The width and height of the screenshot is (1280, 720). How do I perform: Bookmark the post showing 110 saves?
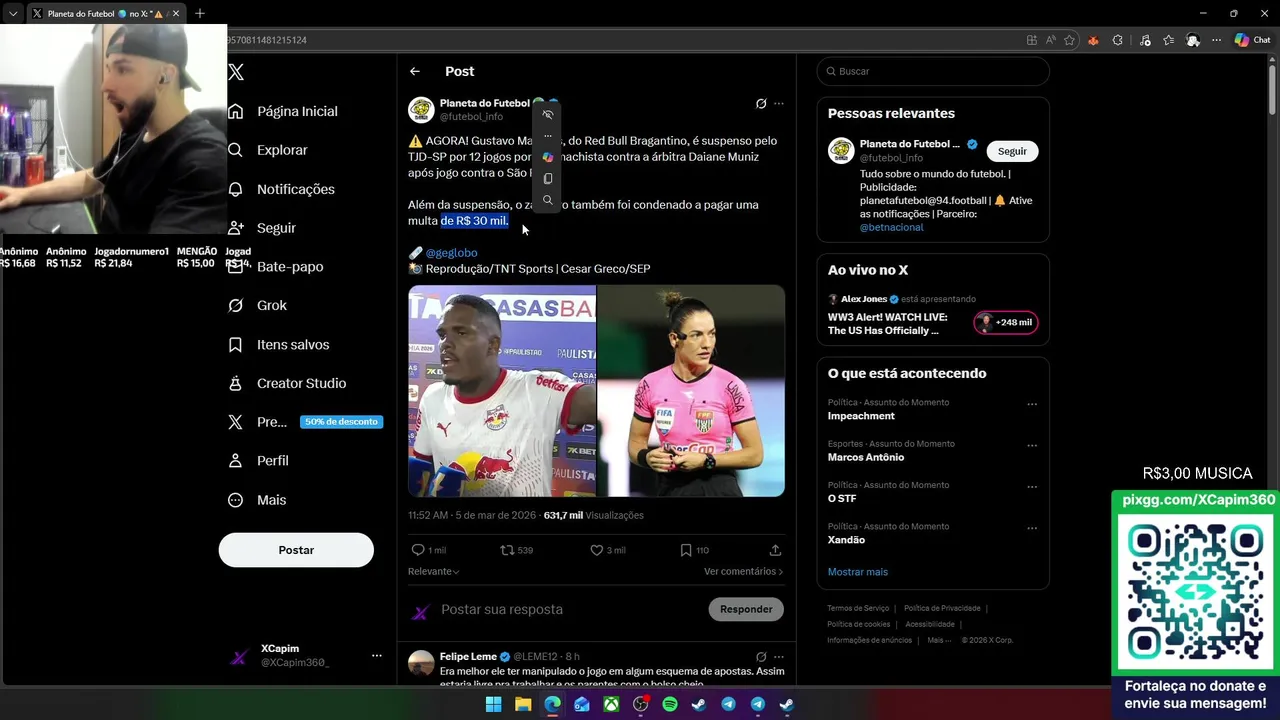(694, 550)
